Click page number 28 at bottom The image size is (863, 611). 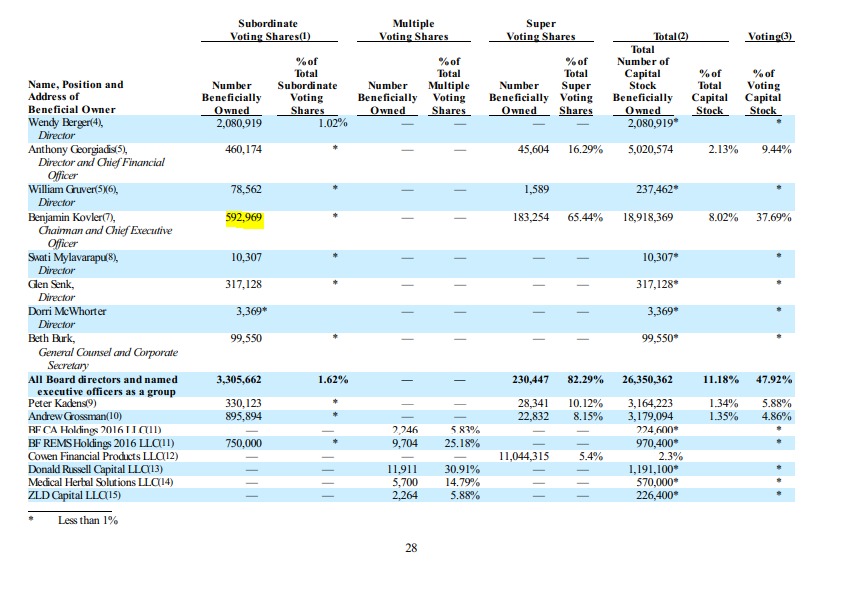[x=411, y=547]
